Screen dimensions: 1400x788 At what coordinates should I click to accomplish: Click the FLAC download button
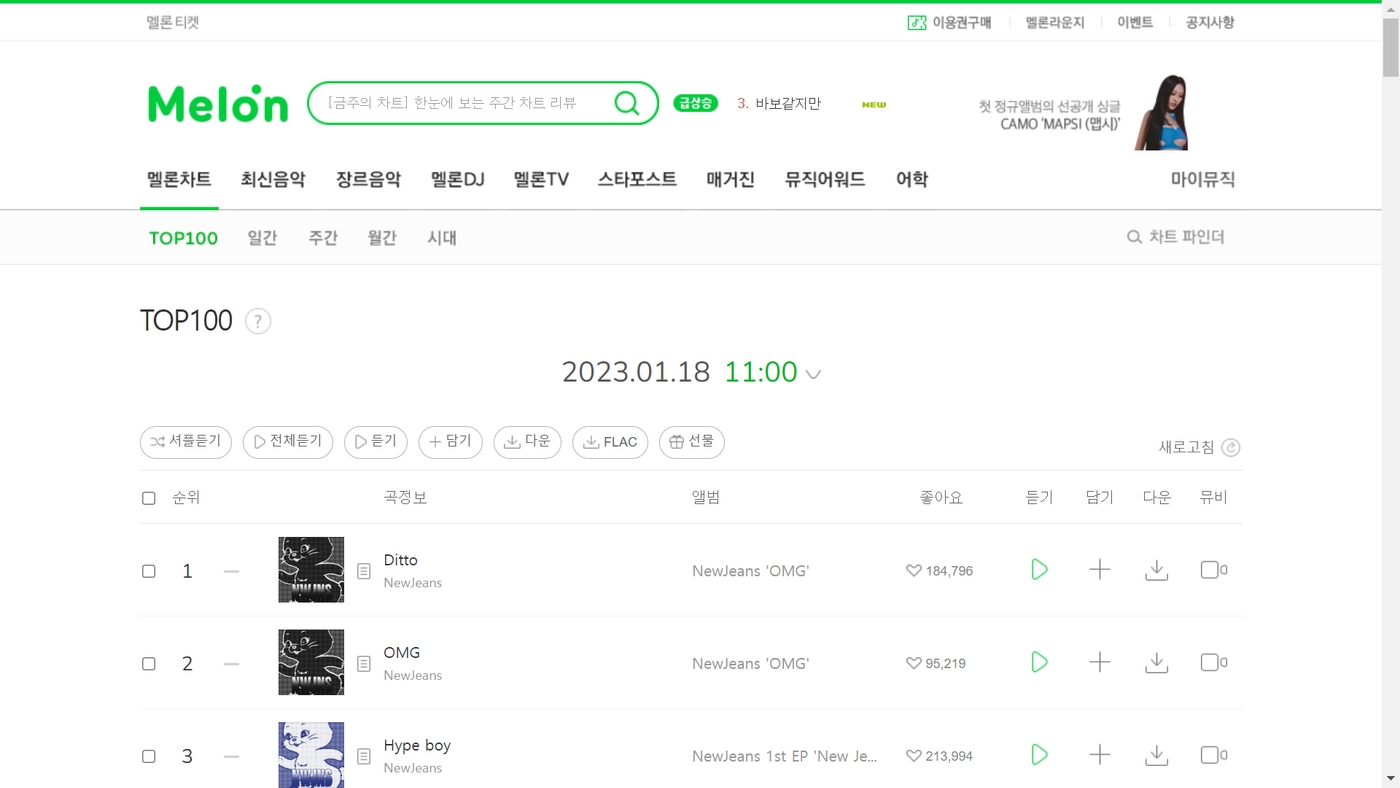(610, 442)
